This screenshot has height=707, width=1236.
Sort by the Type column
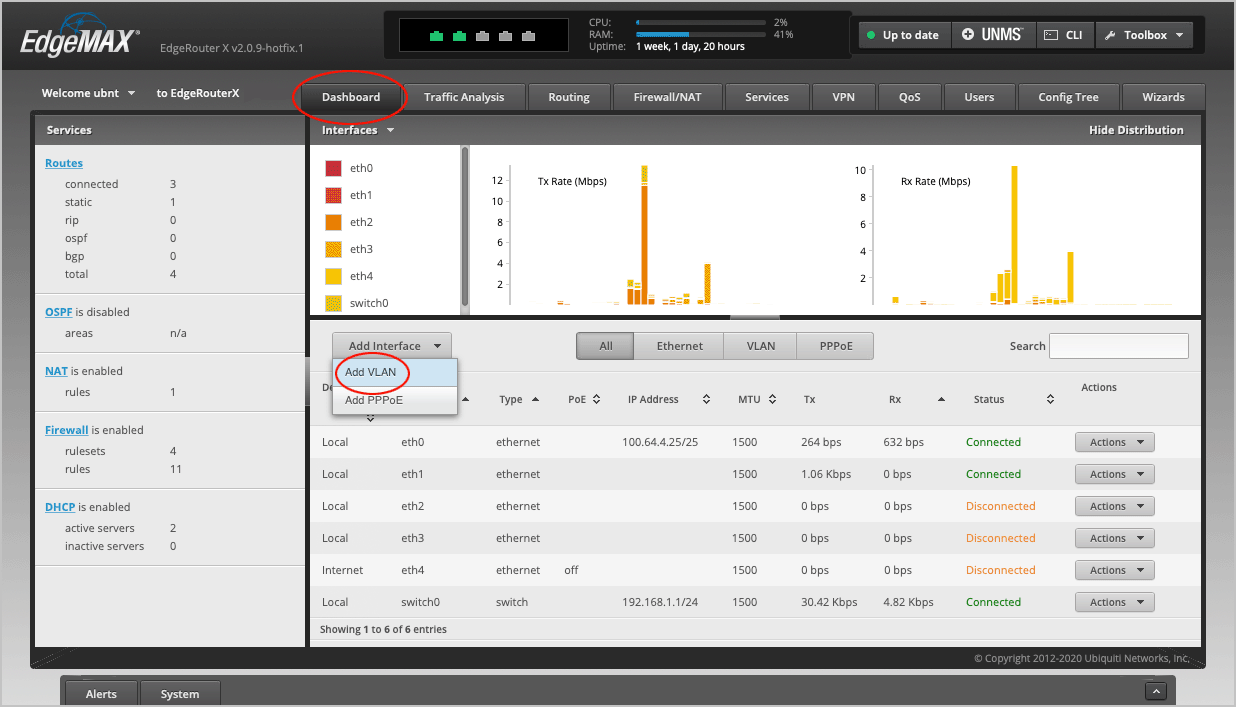pyautogui.click(x=519, y=399)
